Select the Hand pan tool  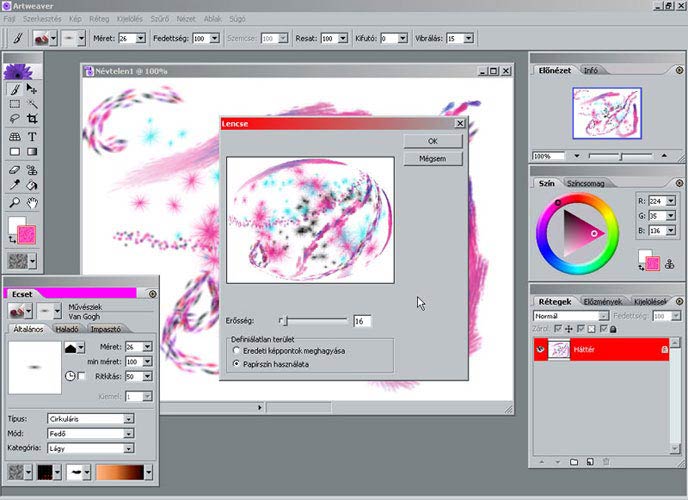(32, 202)
